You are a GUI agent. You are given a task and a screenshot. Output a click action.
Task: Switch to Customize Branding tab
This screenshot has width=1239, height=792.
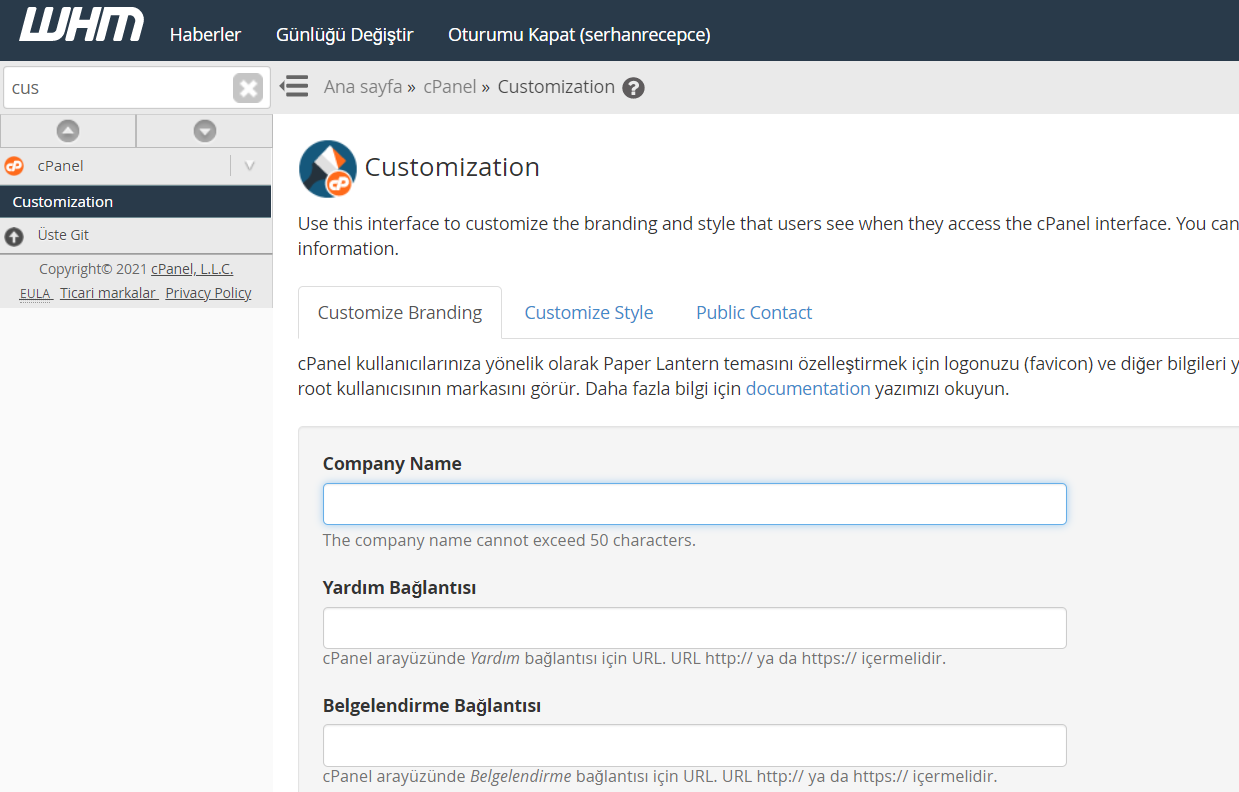[400, 313]
